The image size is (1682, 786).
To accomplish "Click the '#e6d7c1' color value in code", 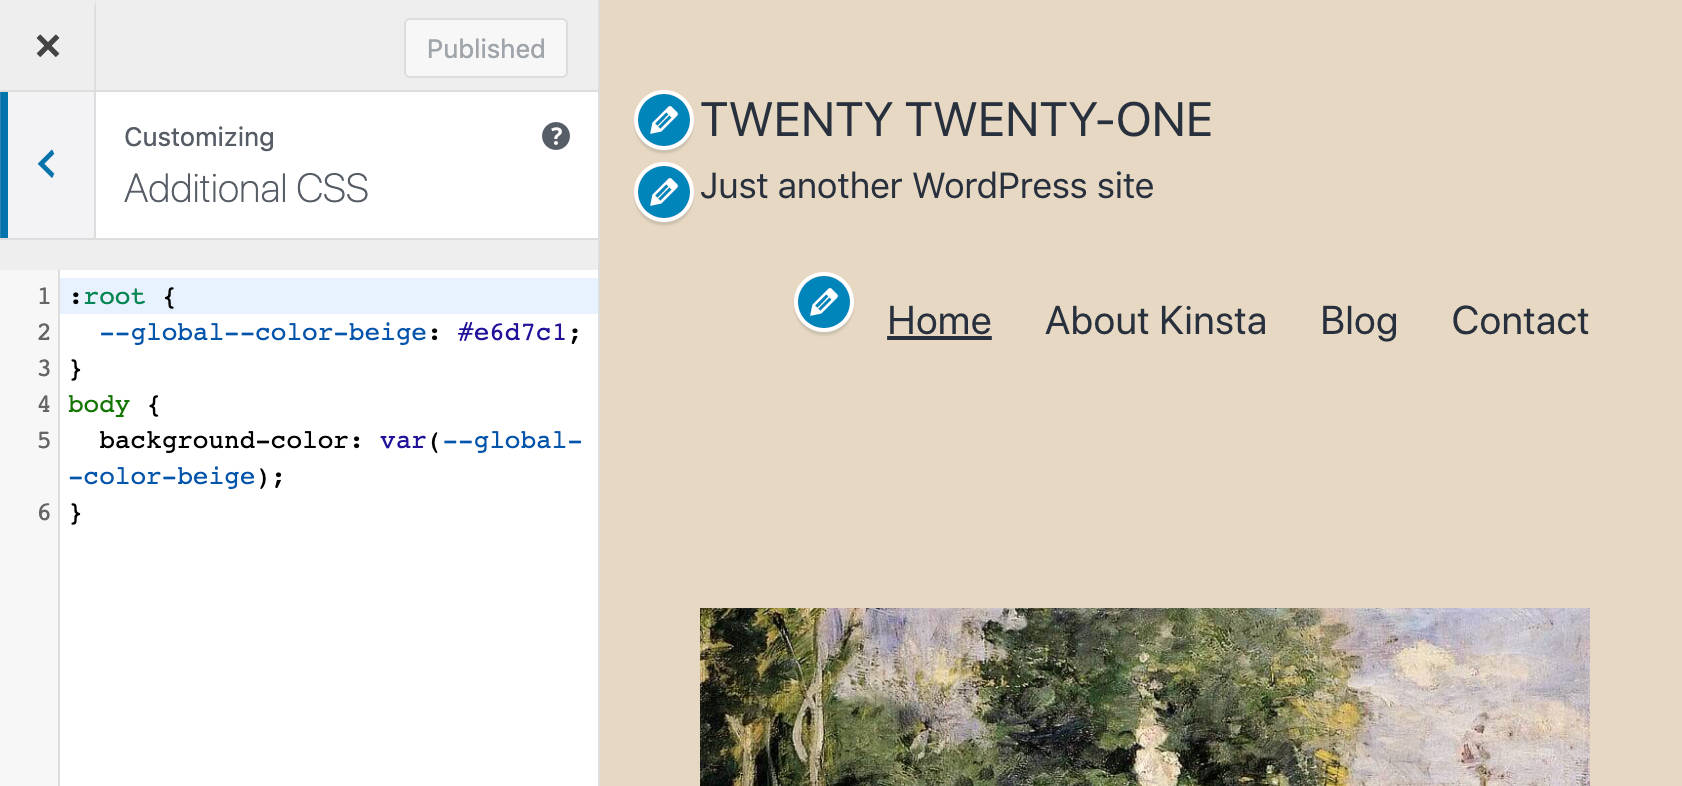I will tap(511, 332).
